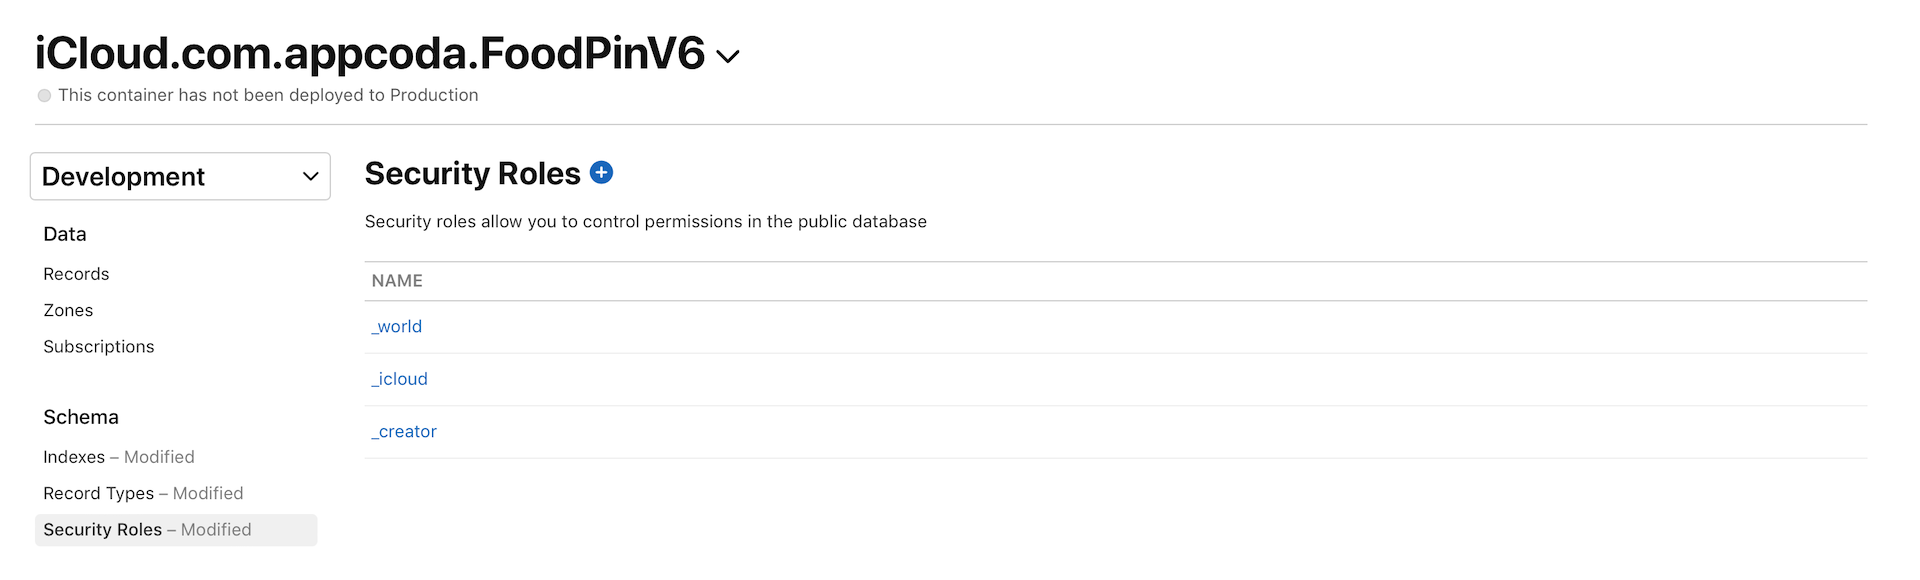
Task: Select the highlighted Security Roles entry
Action: (x=103, y=529)
